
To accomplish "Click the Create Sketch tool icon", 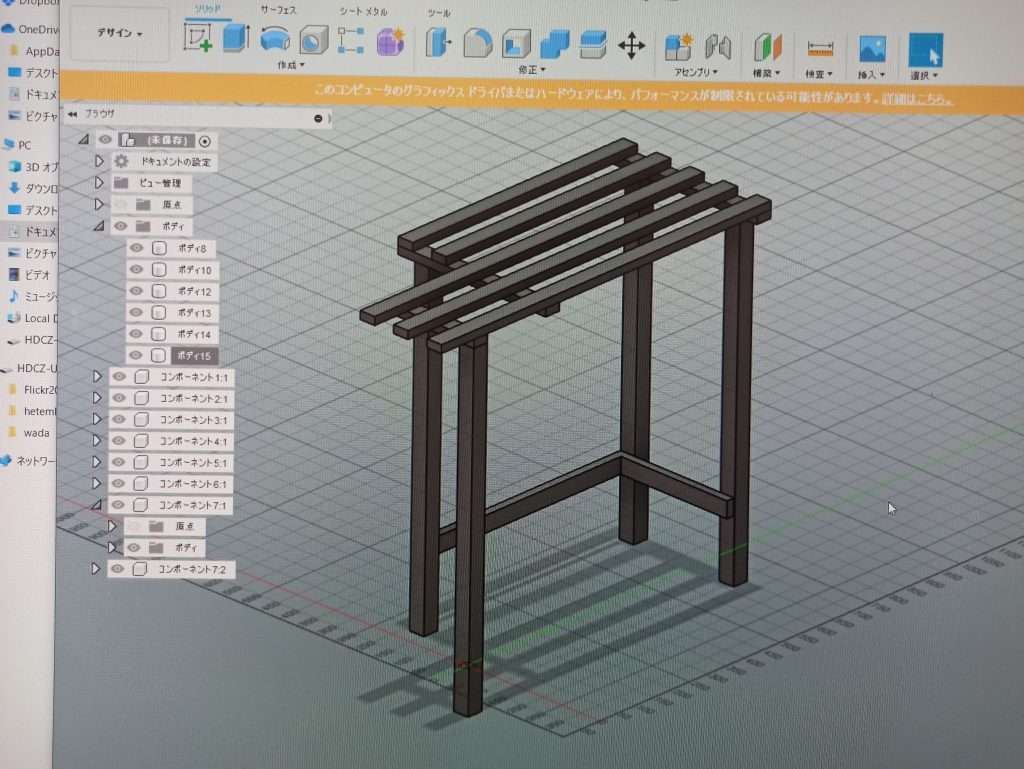I will tap(197, 39).
